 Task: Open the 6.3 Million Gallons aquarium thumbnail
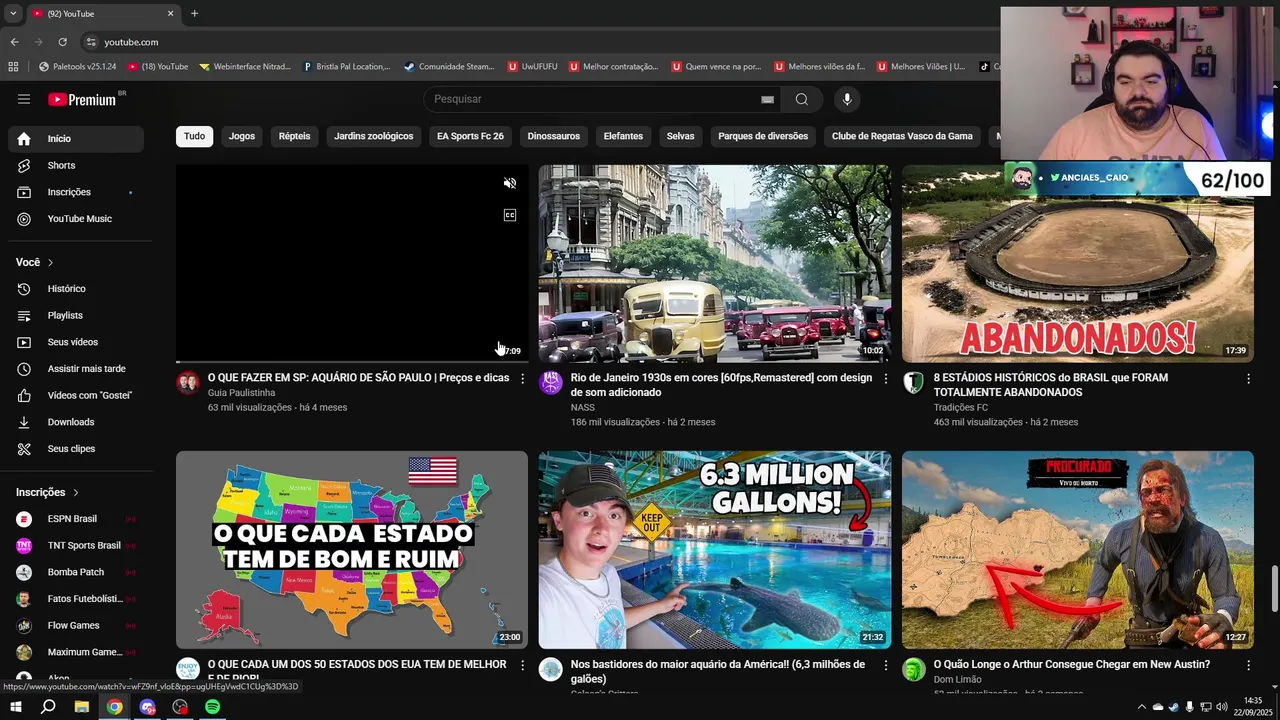pos(715,550)
